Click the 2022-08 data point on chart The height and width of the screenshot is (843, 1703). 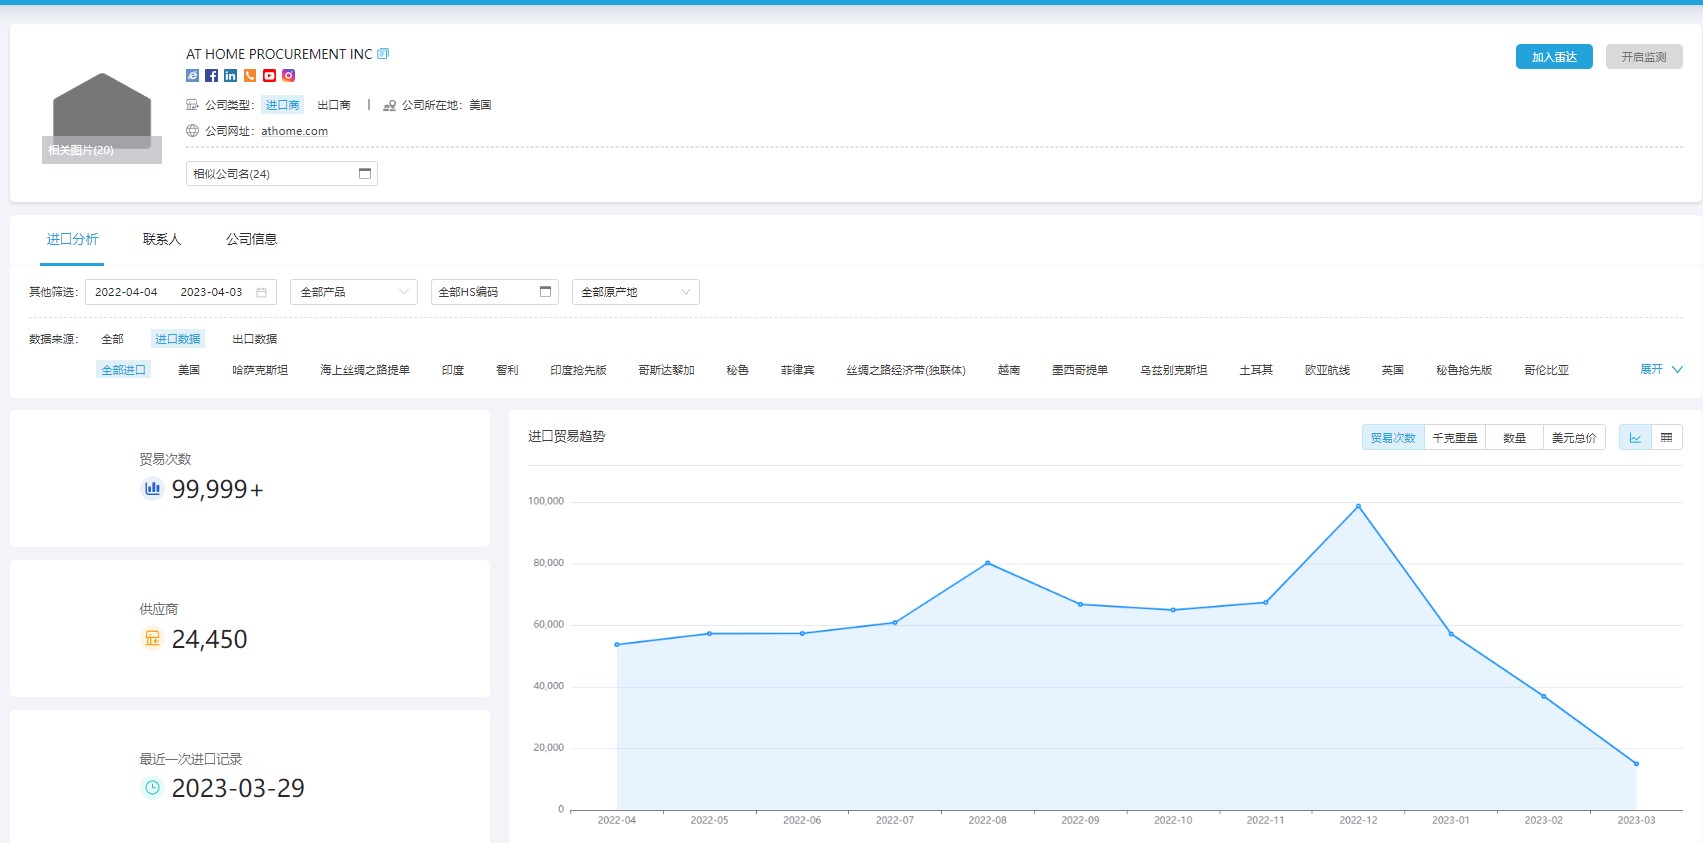click(987, 563)
